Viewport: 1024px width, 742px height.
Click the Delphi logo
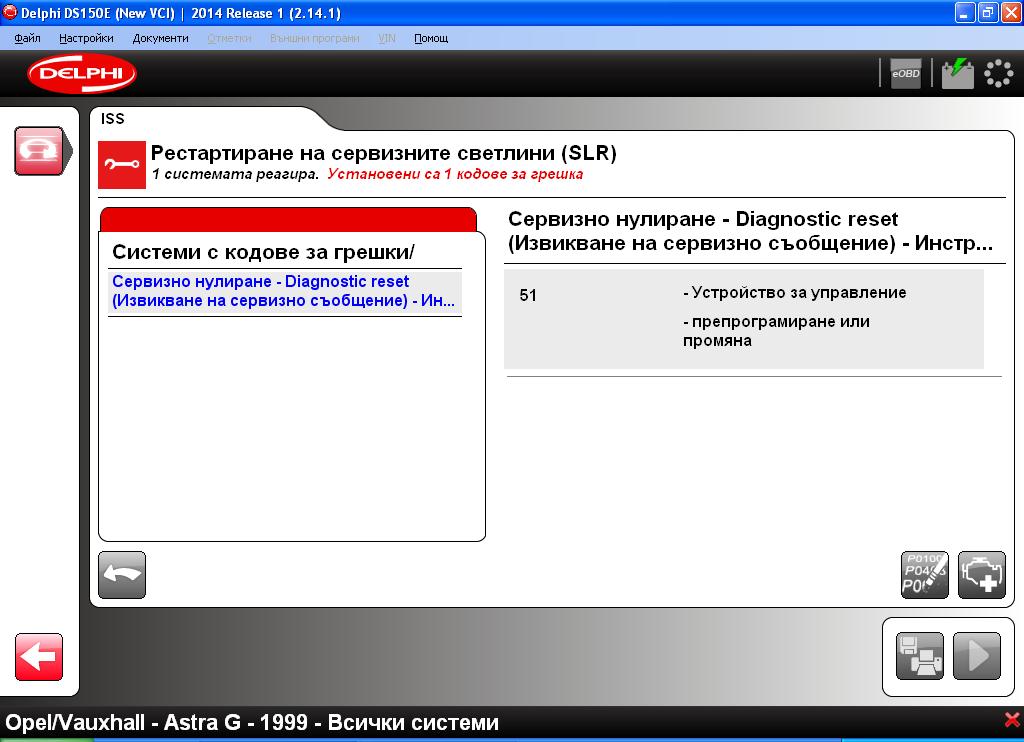(82, 73)
